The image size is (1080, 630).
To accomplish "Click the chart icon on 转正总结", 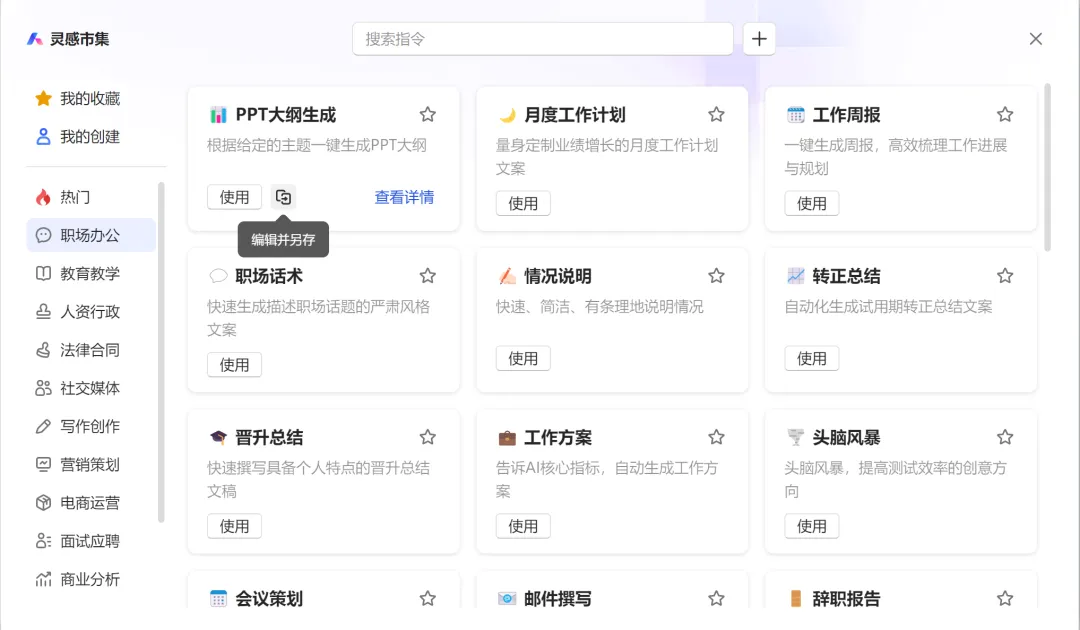I will 796,276.
